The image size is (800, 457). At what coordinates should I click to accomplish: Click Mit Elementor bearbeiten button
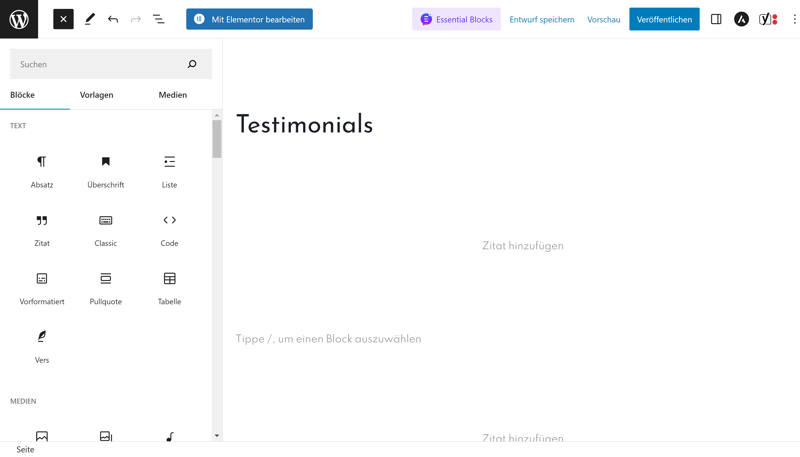249,19
